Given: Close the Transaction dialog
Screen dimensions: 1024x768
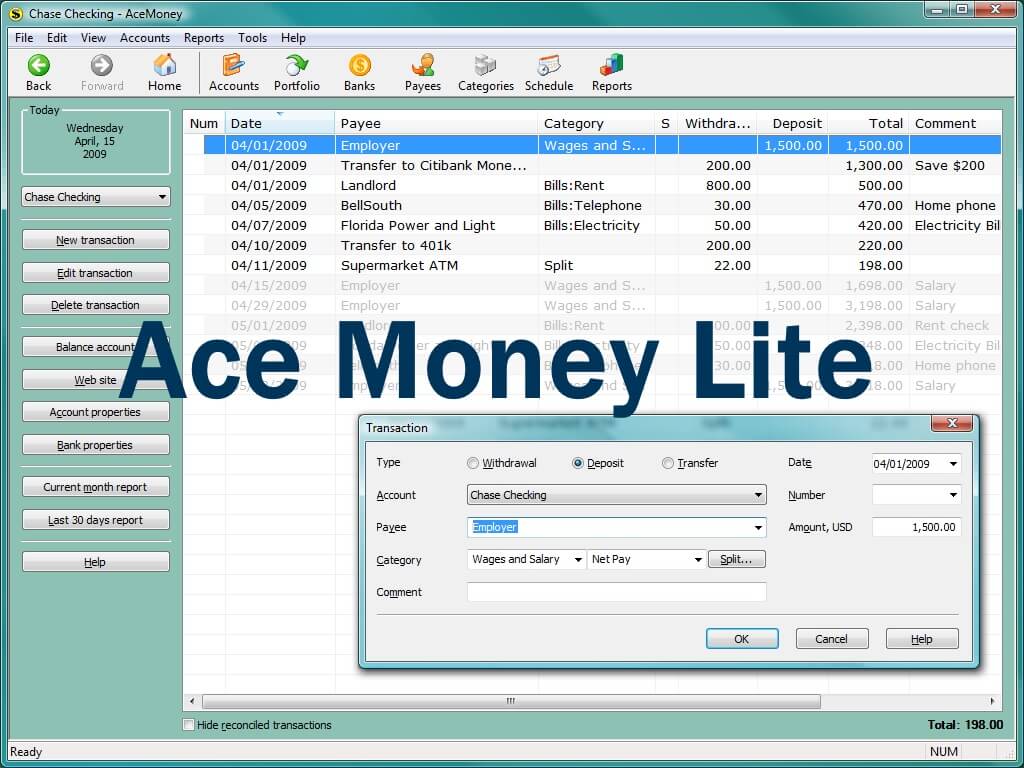Looking at the screenshot, I should pyautogui.click(x=952, y=423).
